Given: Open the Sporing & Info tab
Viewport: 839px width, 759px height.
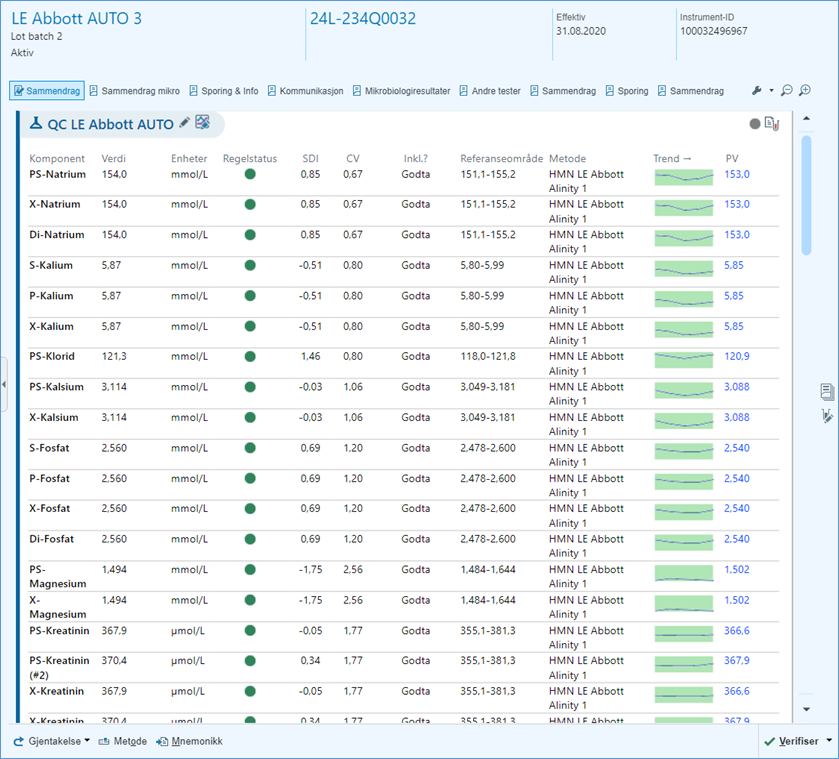Looking at the screenshot, I should 224,91.
